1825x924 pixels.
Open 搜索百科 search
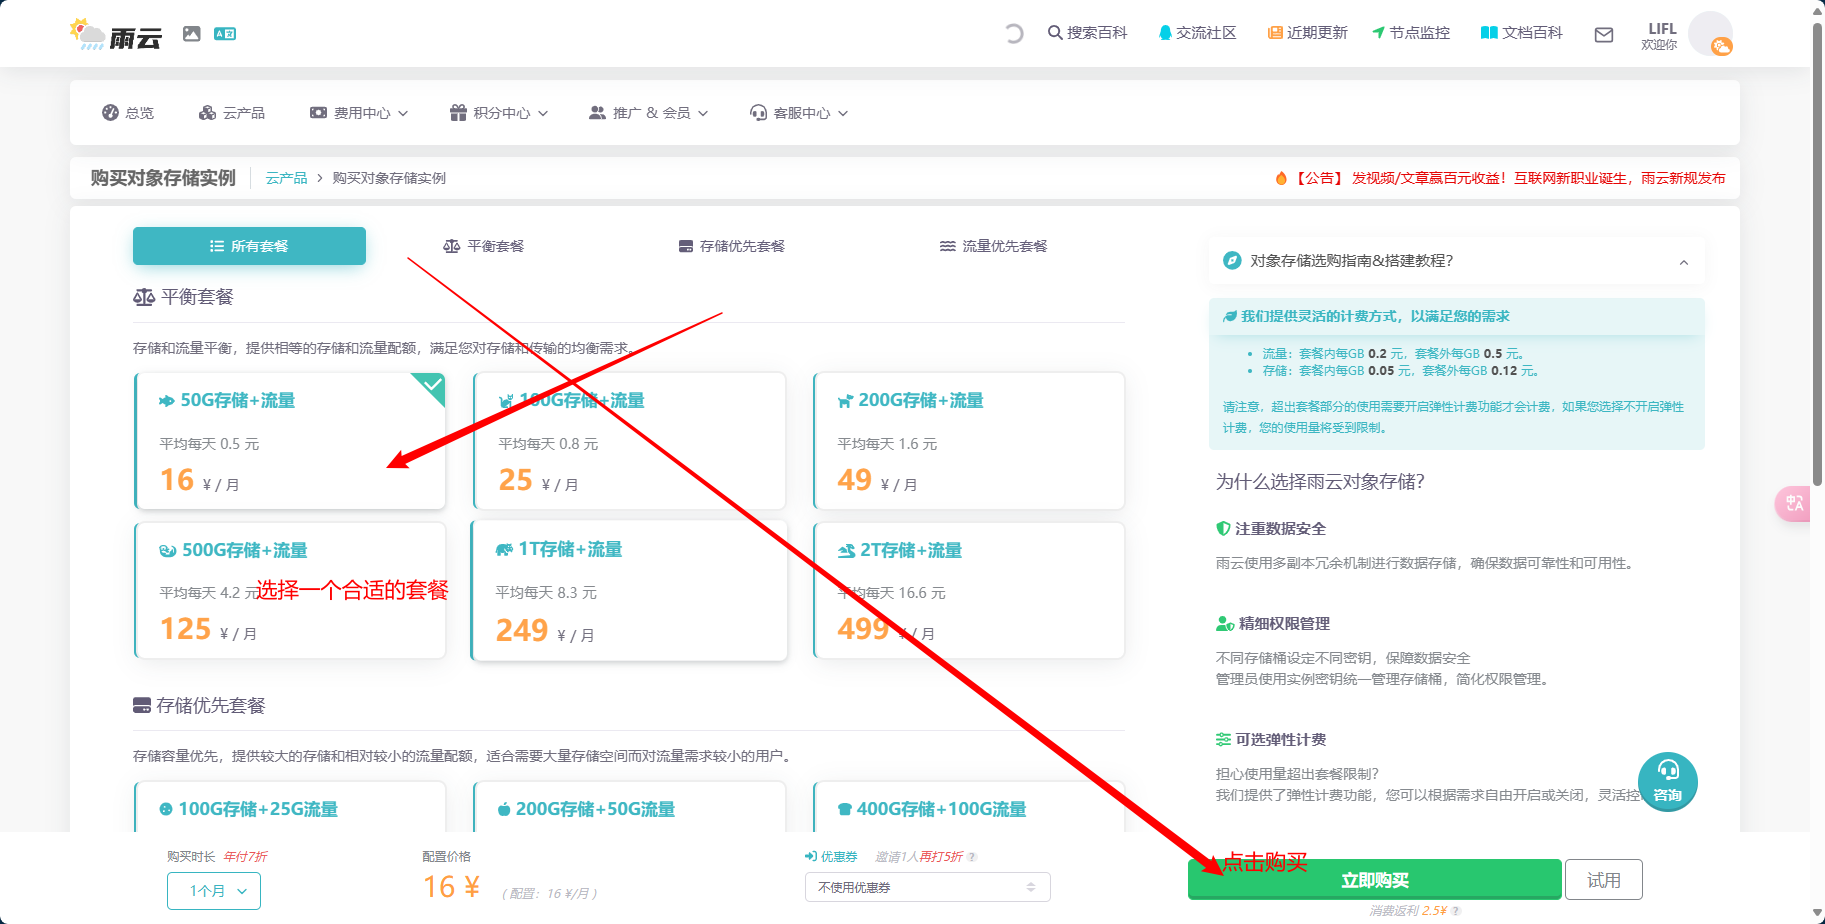click(x=1087, y=33)
